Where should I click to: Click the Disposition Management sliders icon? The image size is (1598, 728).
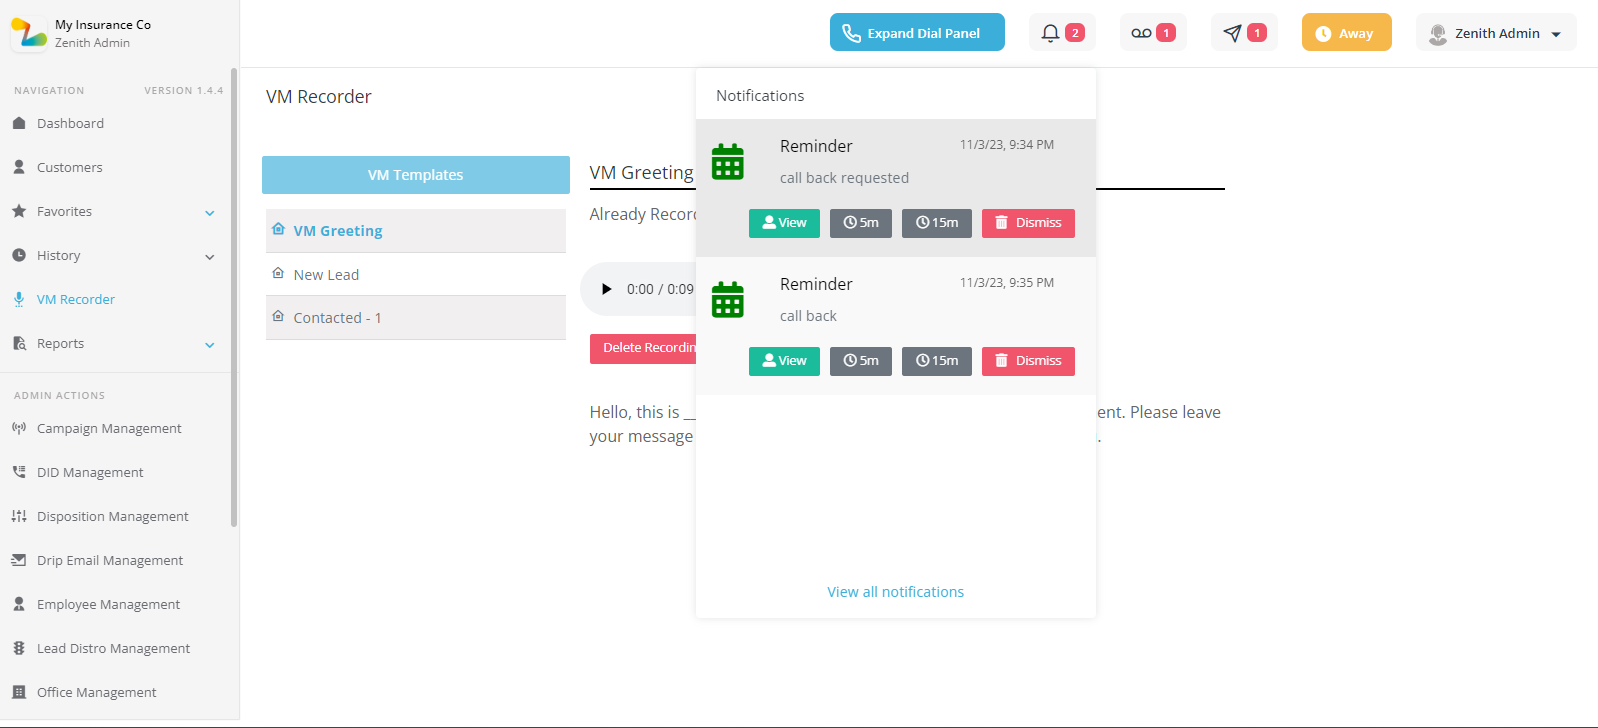pos(19,516)
